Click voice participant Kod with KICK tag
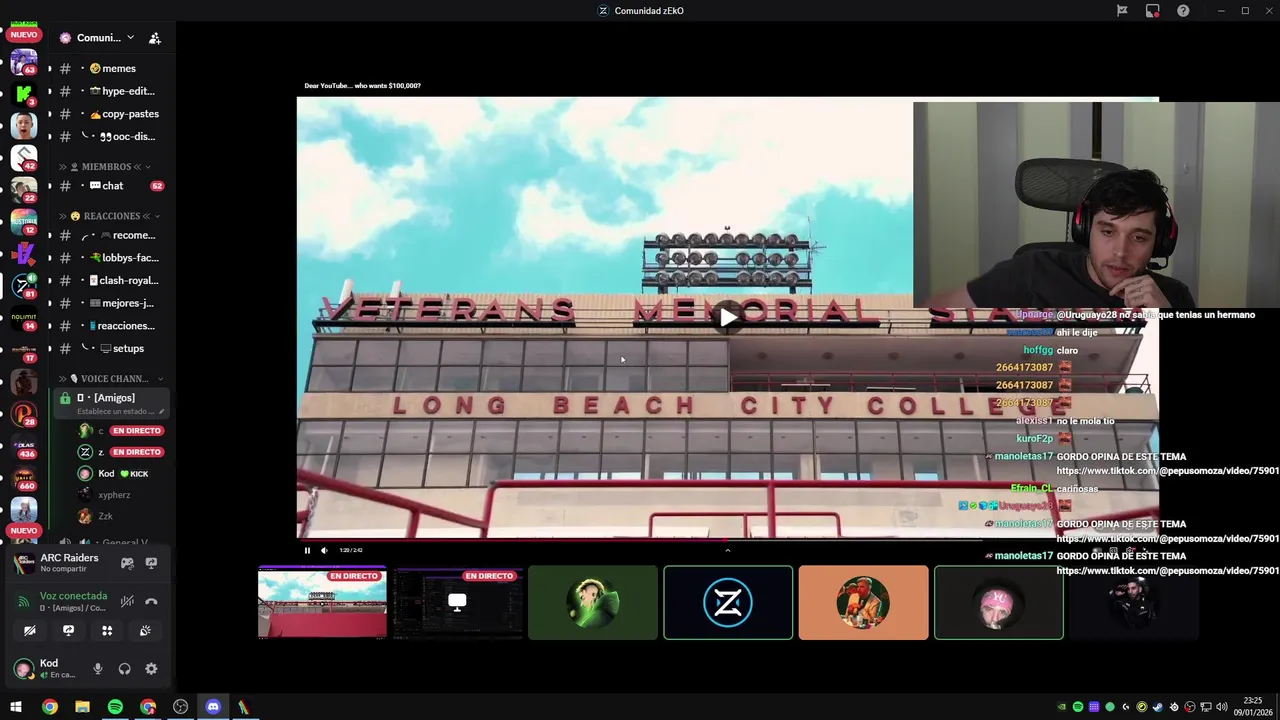 coord(114,474)
